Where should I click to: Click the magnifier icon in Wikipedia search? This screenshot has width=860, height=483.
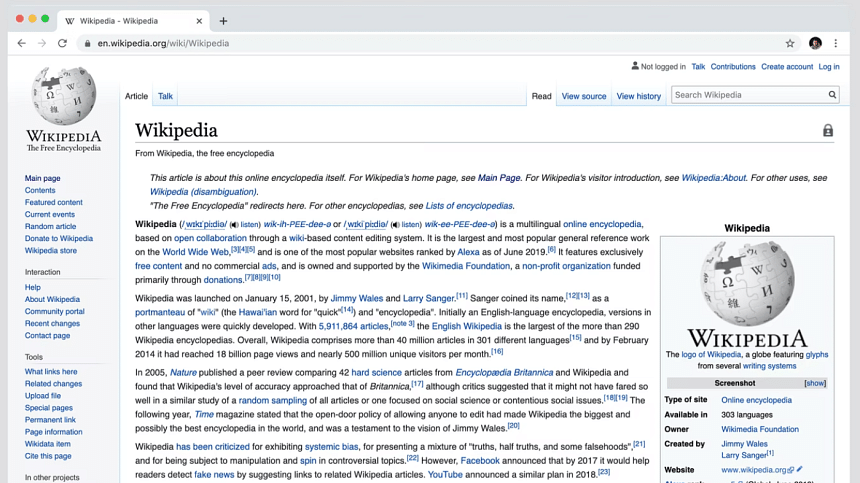831,95
